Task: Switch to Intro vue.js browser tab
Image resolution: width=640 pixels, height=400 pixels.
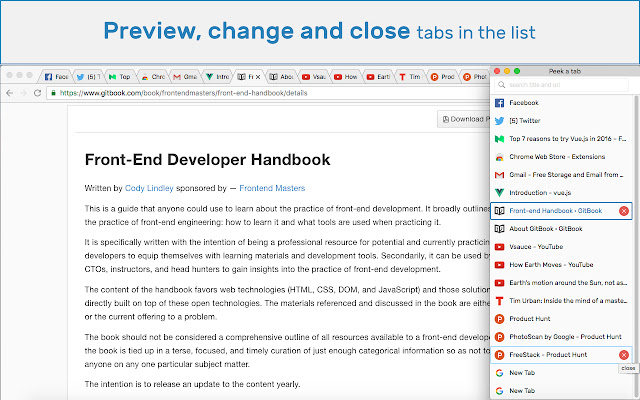Action: click(x=217, y=77)
